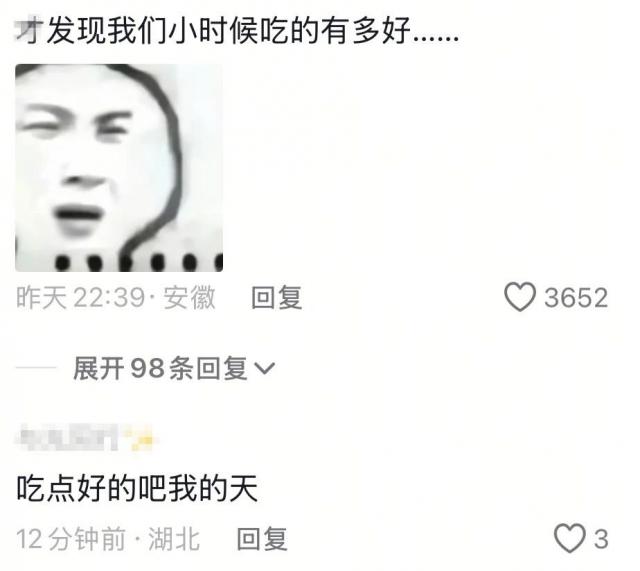Reply to the 安徽 comment via 回复
The image size is (640, 571).
click(x=277, y=298)
